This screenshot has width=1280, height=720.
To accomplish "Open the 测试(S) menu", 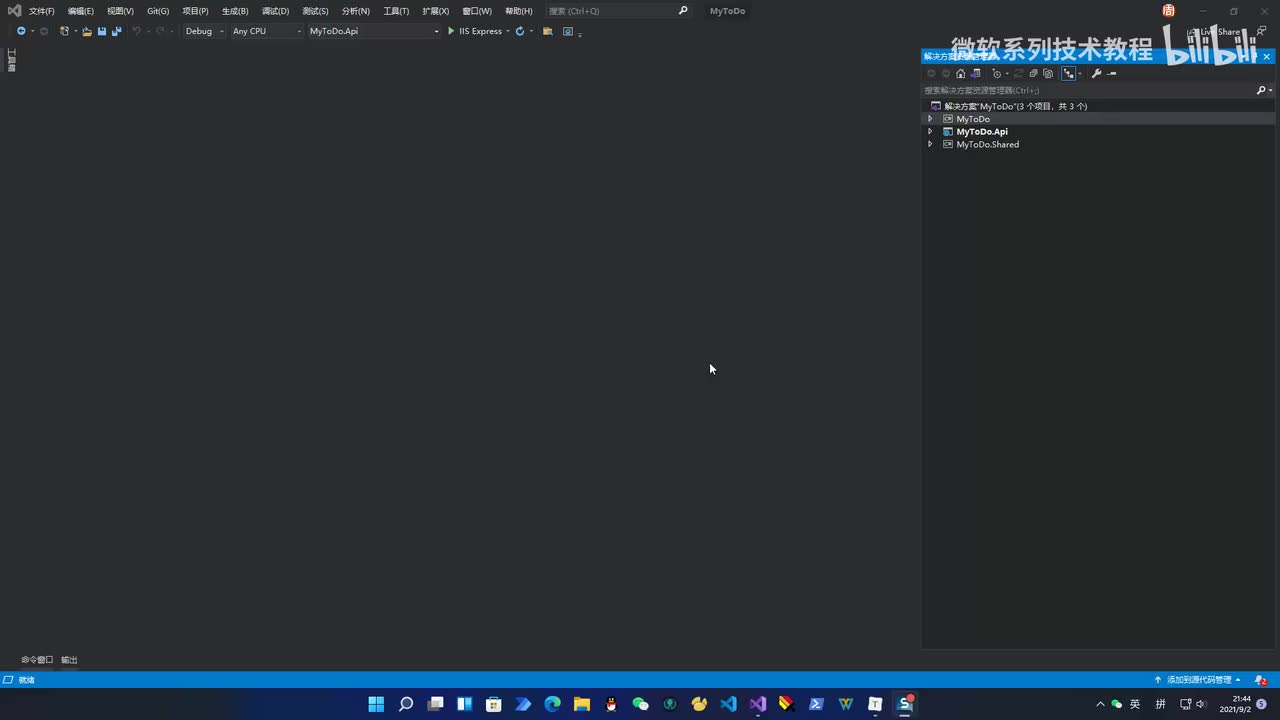I will click(x=315, y=11).
